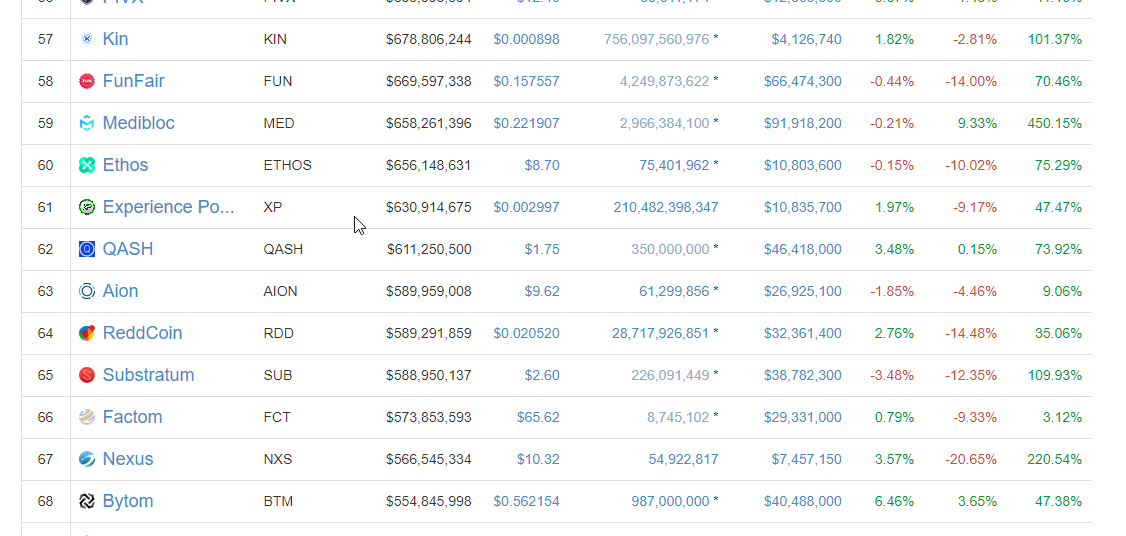Click Bytom price $0.562154
The width and height of the screenshot is (1126, 536).
click(x=526, y=502)
